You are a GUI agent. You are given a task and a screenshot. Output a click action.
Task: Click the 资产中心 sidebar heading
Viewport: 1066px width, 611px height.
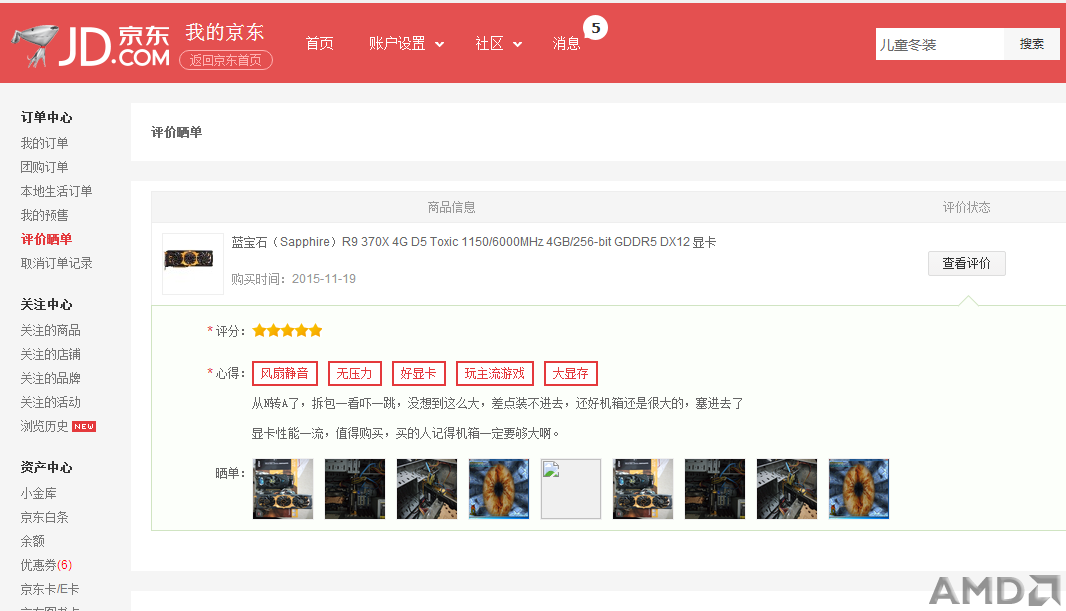(x=46, y=468)
